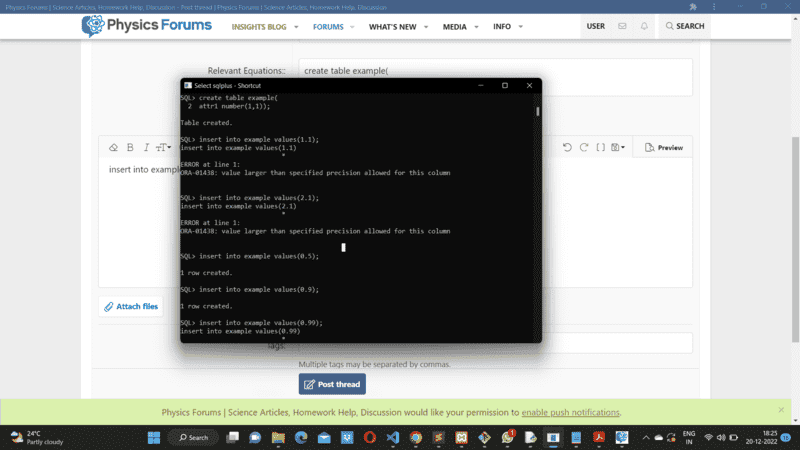The height and width of the screenshot is (450, 800).
Task: Open the font size dropdown
Action: pos(163,147)
